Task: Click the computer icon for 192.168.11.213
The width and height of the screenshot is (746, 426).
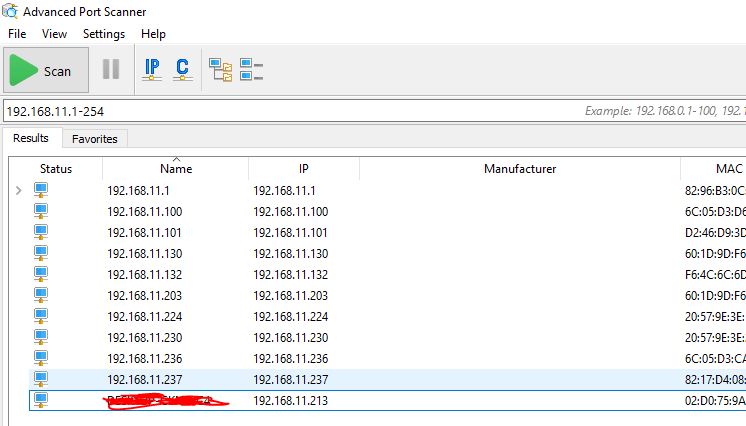Action: (x=41, y=400)
